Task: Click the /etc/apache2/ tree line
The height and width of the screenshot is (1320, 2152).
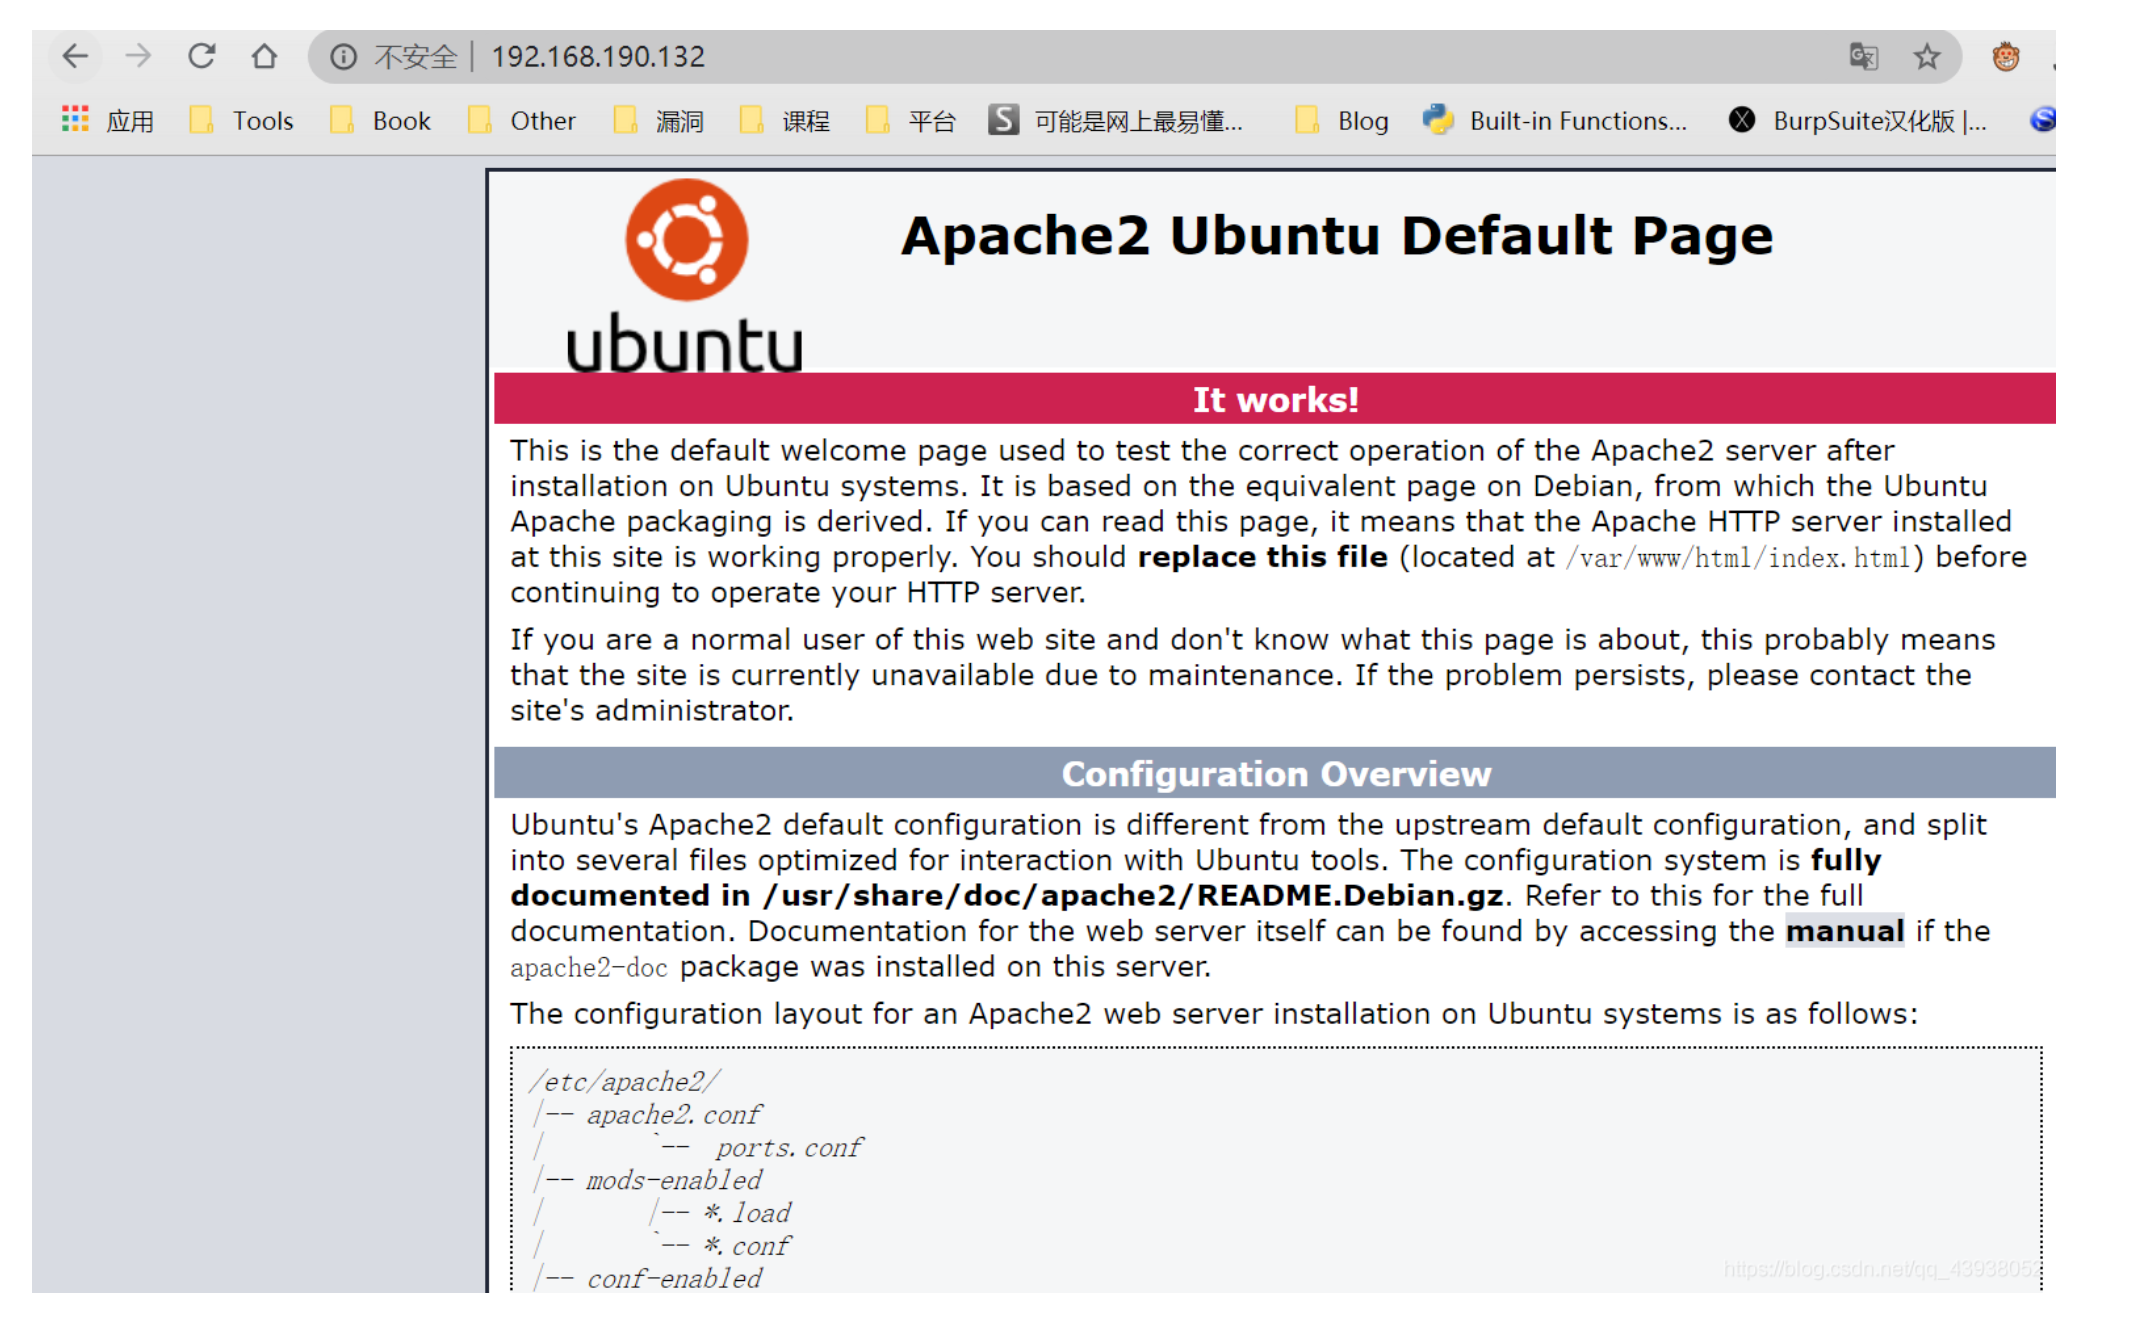Action: 625,1082
